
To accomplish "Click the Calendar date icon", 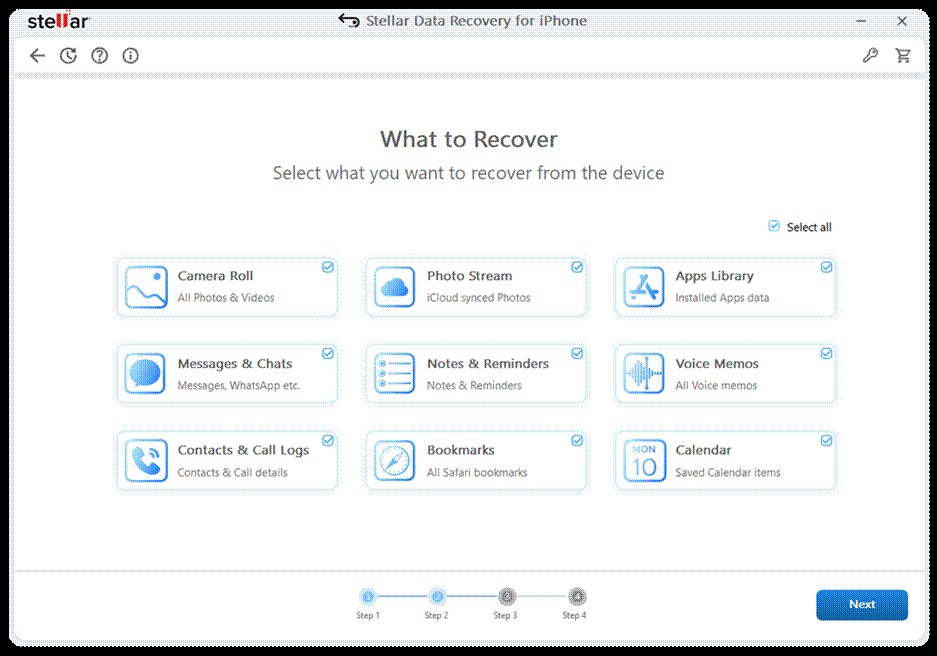I will [x=644, y=461].
